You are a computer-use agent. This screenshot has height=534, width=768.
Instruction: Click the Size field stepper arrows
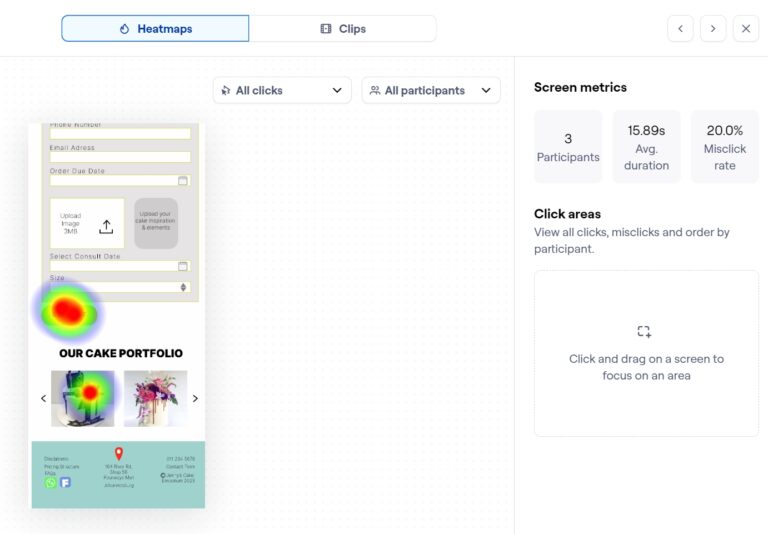pyautogui.click(x=183, y=287)
